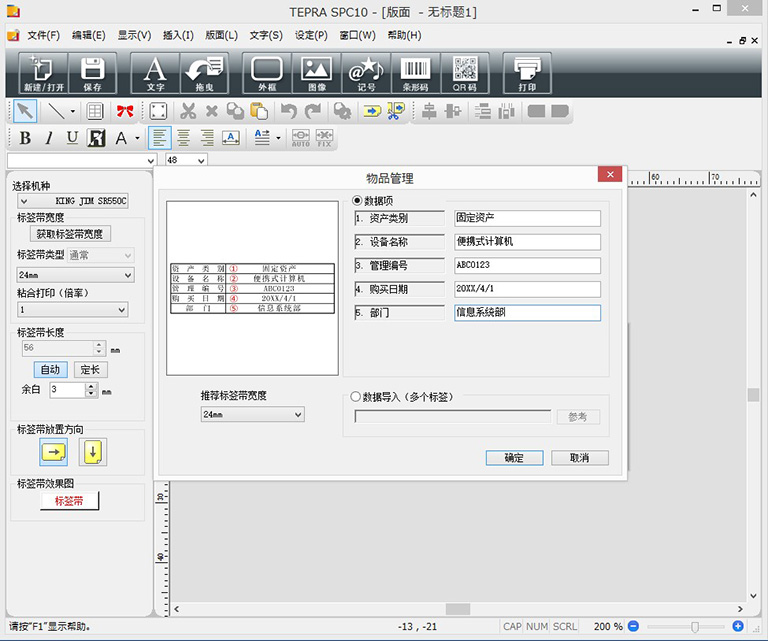Close the 物品管理 dialog

pos(610,174)
